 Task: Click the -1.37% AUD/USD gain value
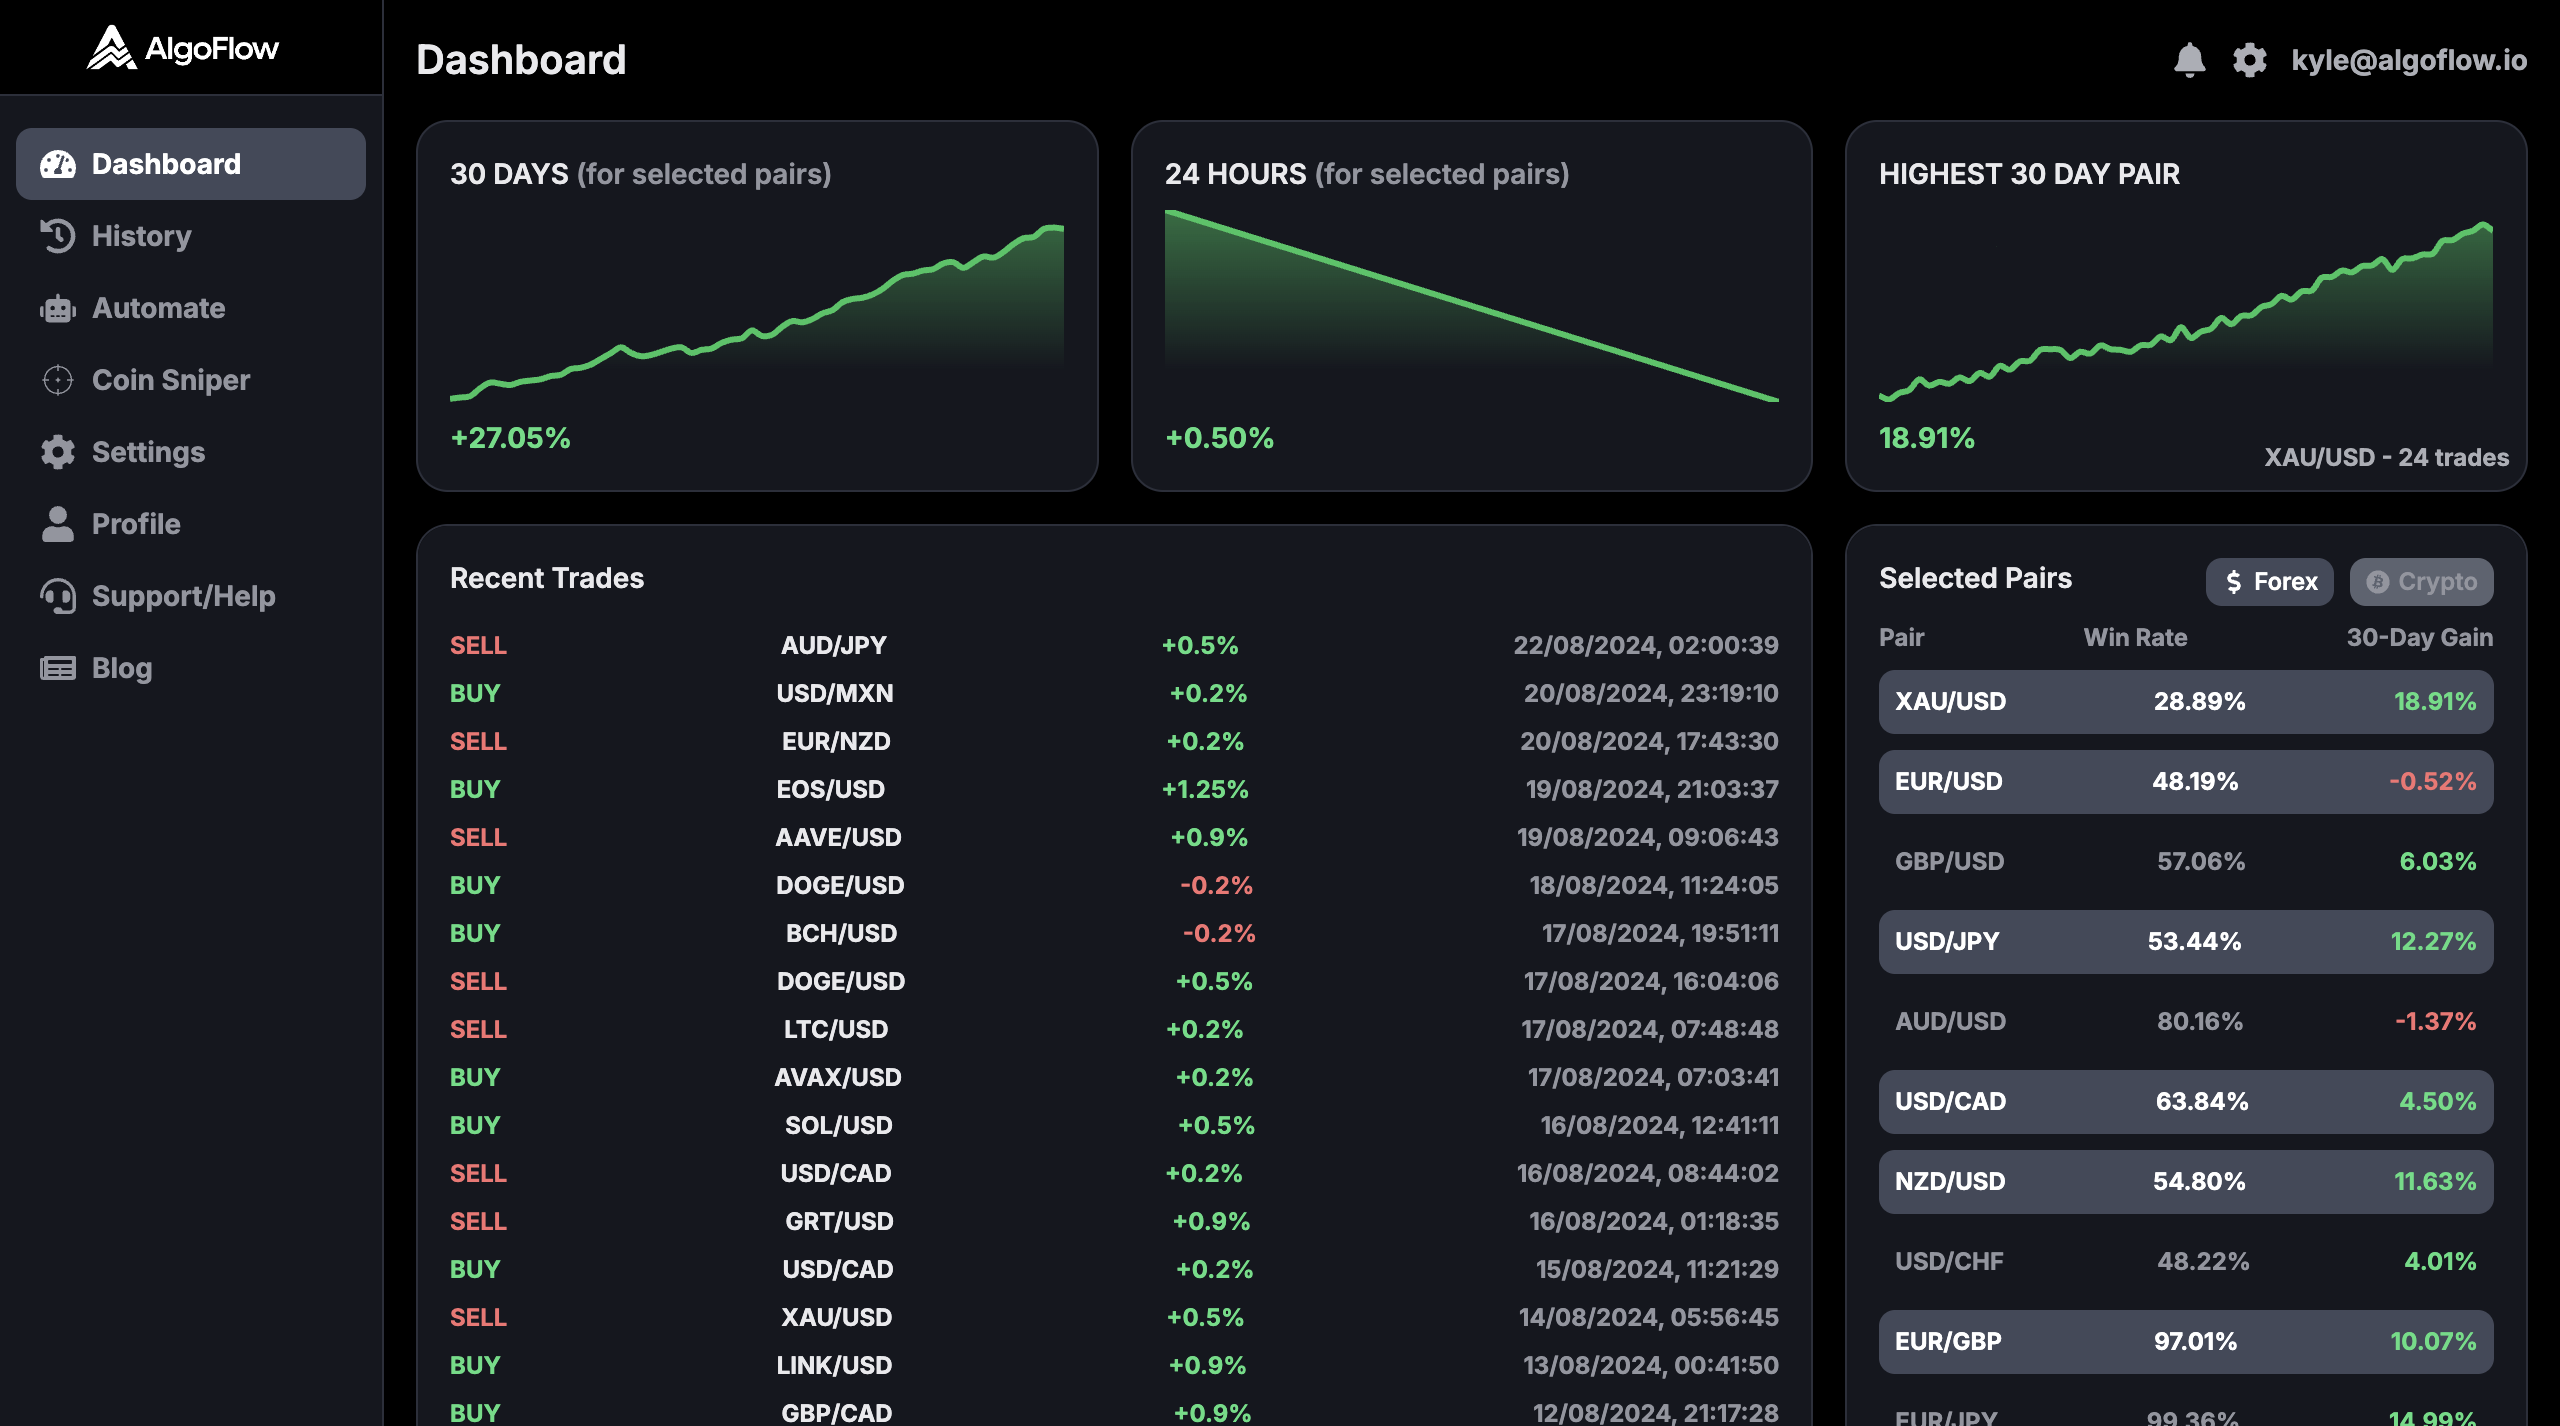coord(2435,1022)
